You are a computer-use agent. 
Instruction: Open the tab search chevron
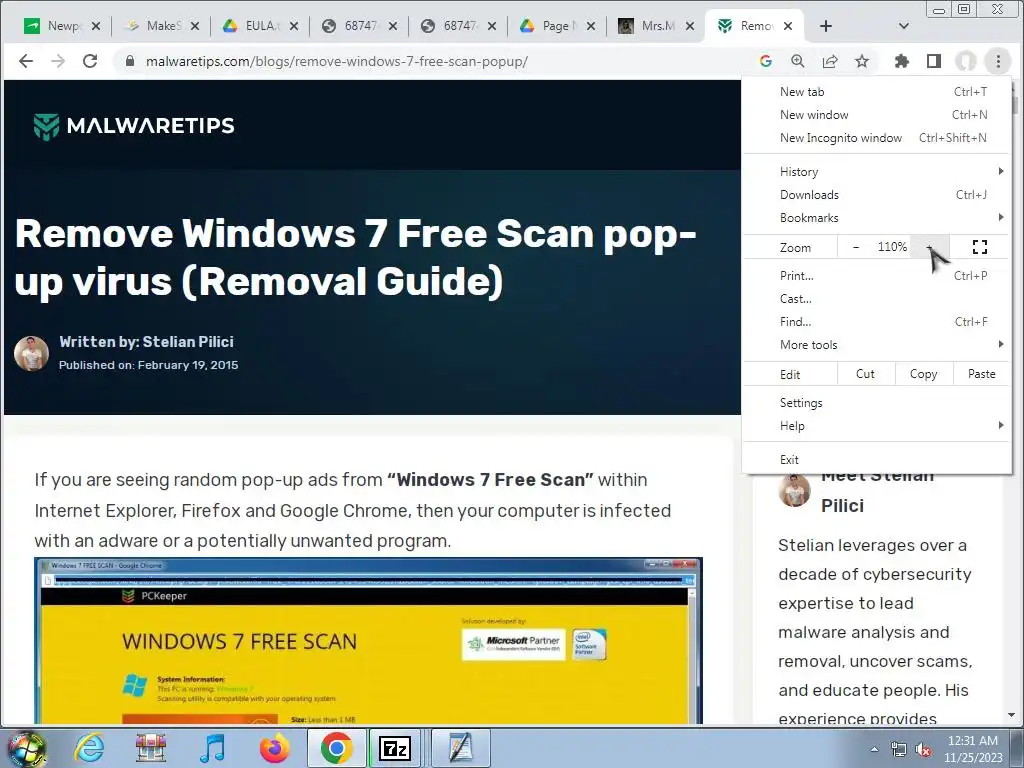[904, 26]
